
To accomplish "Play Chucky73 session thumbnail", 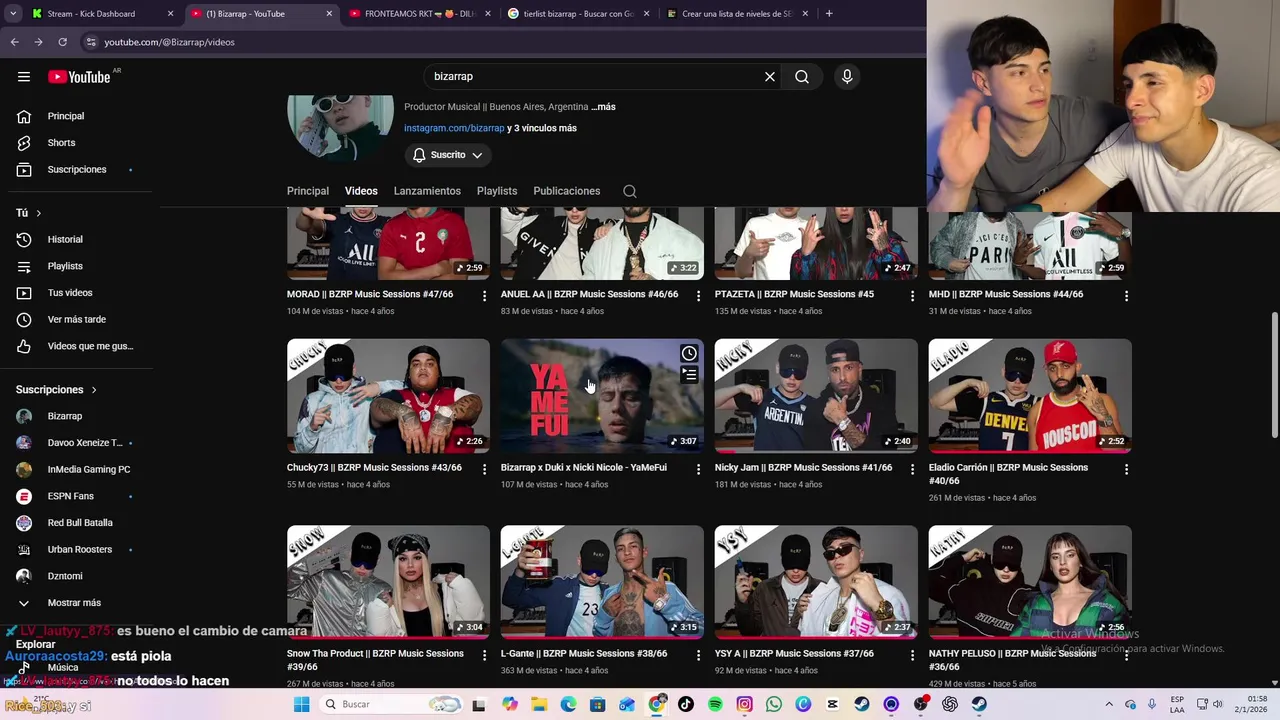I will click(x=388, y=396).
